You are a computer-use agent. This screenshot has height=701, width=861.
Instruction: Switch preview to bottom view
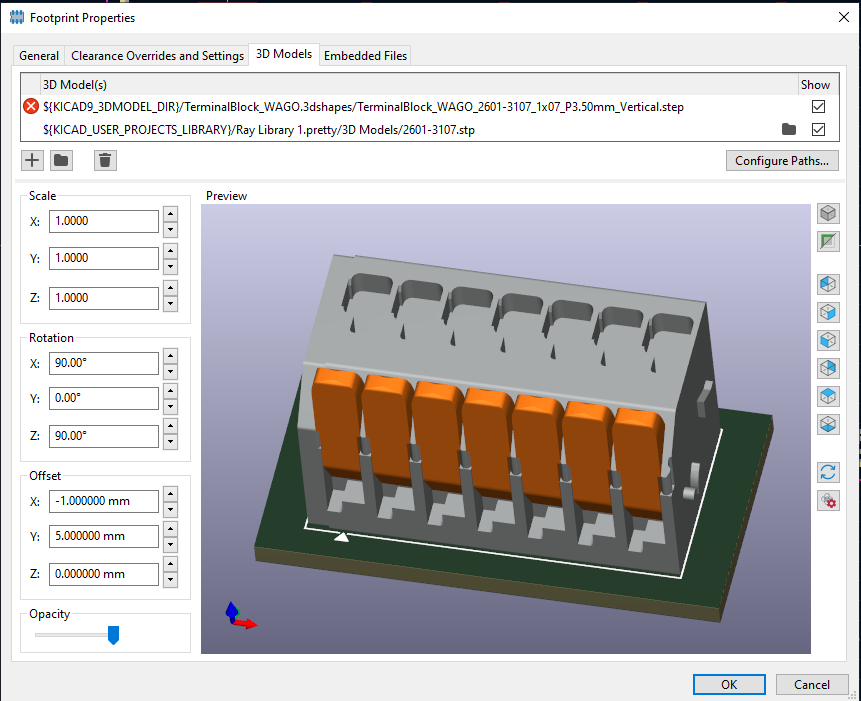click(x=828, y=425)
